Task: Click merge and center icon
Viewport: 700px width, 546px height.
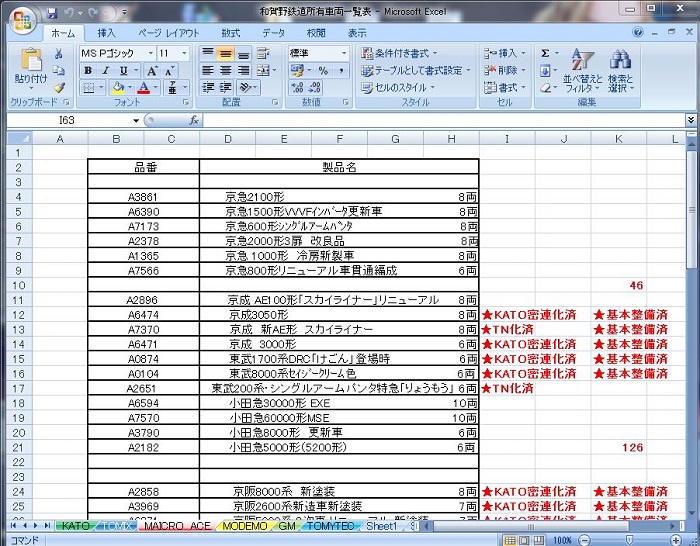Action: click(264, 71)
